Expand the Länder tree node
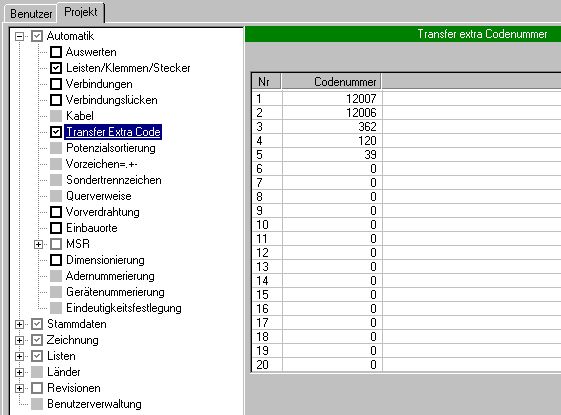The height and width of the screenshot is (415, 561). tap(19, 372)
